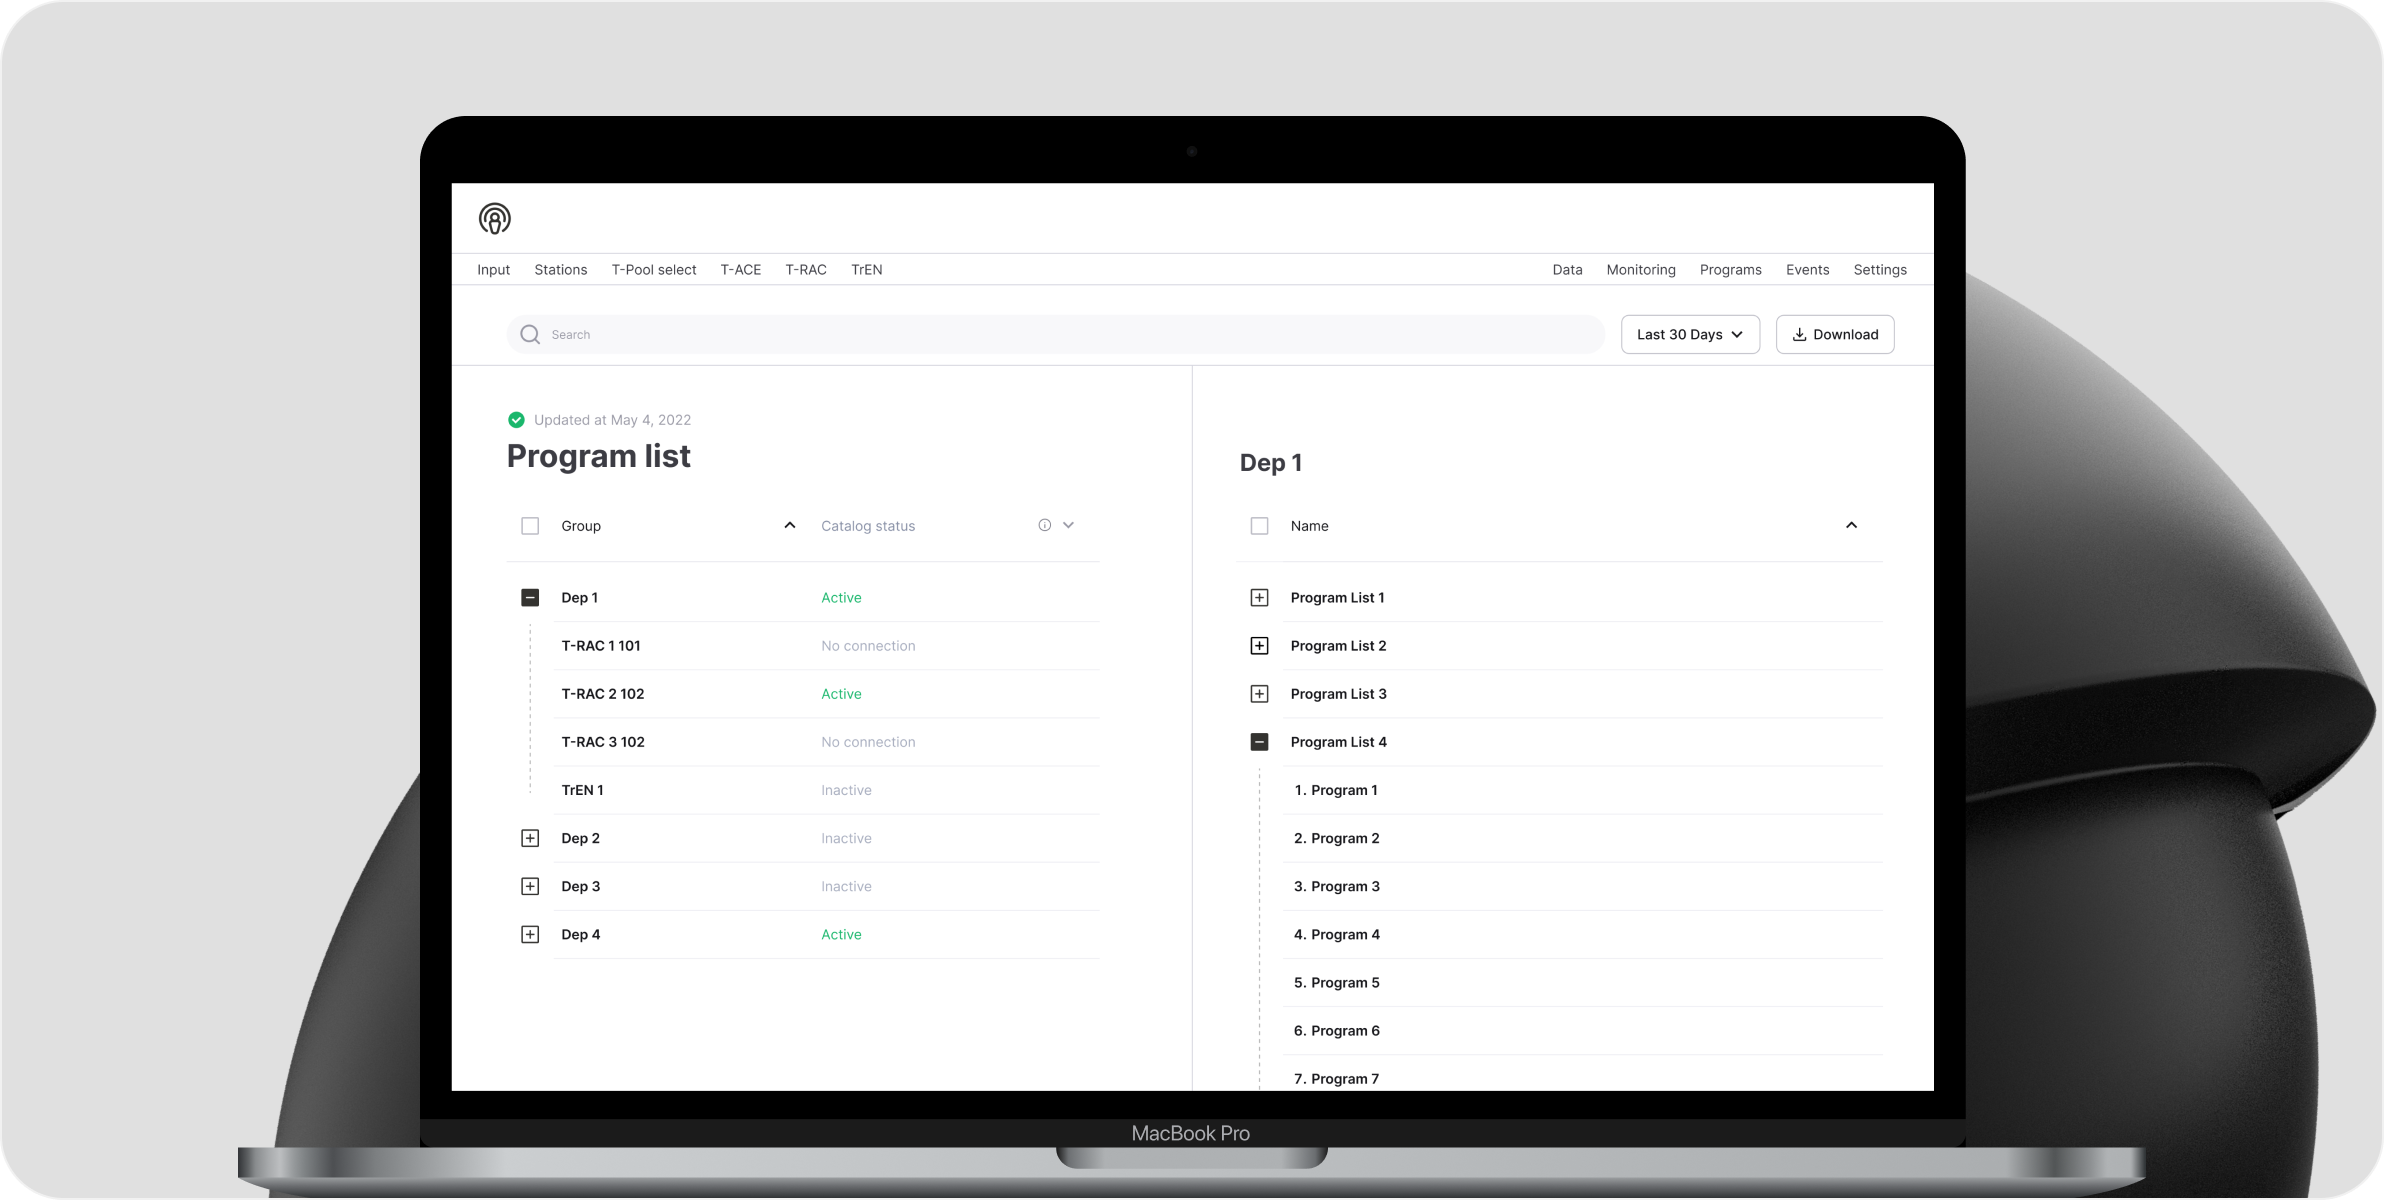Expand Program List 1 plus icon
This screenshot has height=1200, width=2384.
coord(1259,597)
